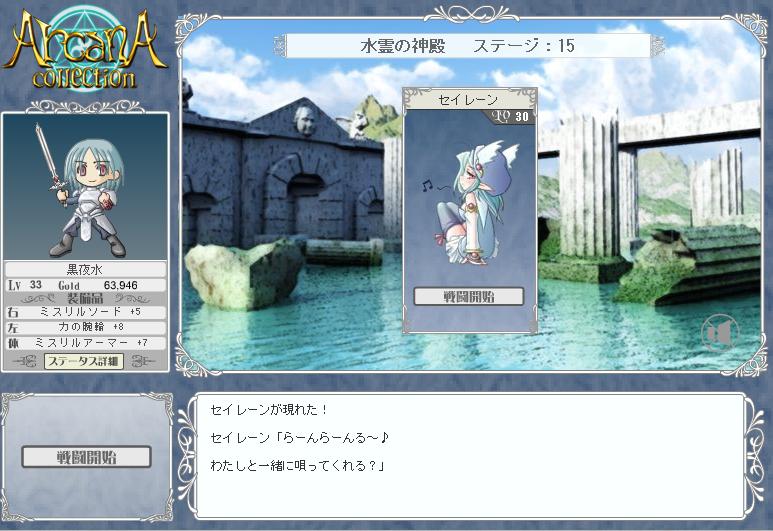
Task: Open ステータス詳細 status details
Action: [84, 361]
